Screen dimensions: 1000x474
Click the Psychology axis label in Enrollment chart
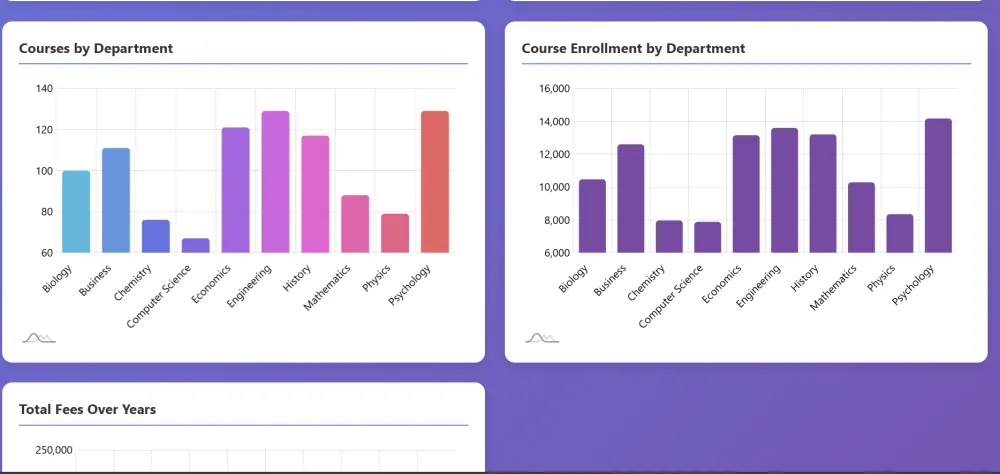913,284
